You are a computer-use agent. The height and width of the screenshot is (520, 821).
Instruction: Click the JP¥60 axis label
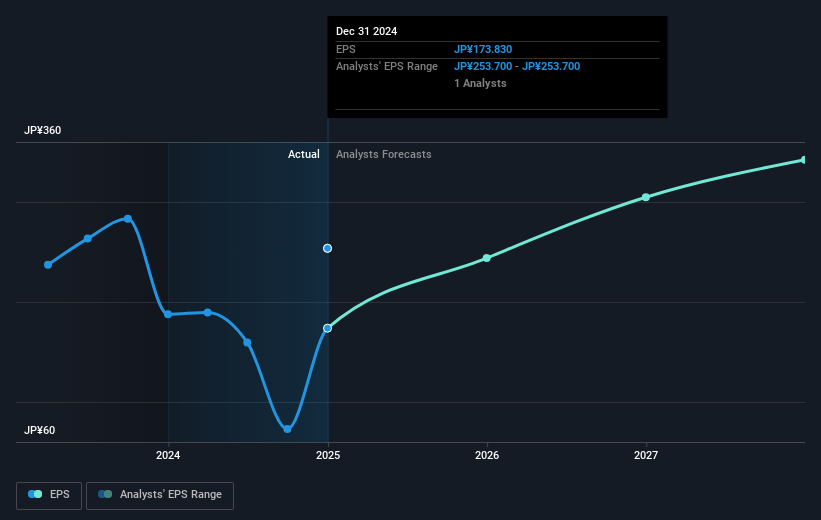(39, 430)
